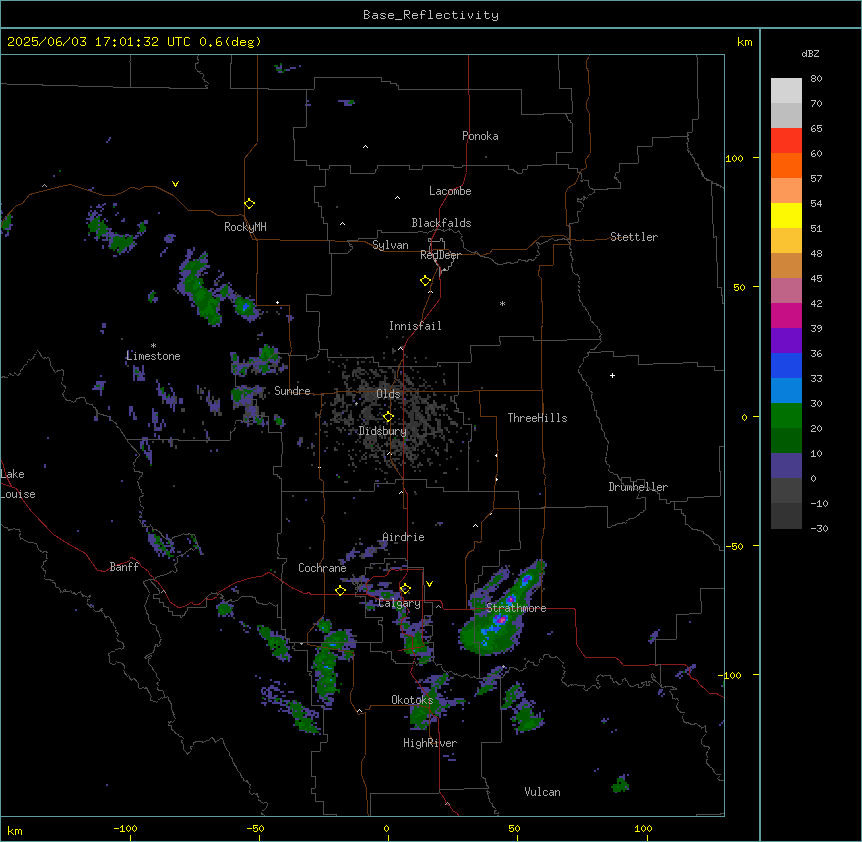Click the orange 57-60 dBZ legend swatch
862x842 pixels.
point(786,165)
